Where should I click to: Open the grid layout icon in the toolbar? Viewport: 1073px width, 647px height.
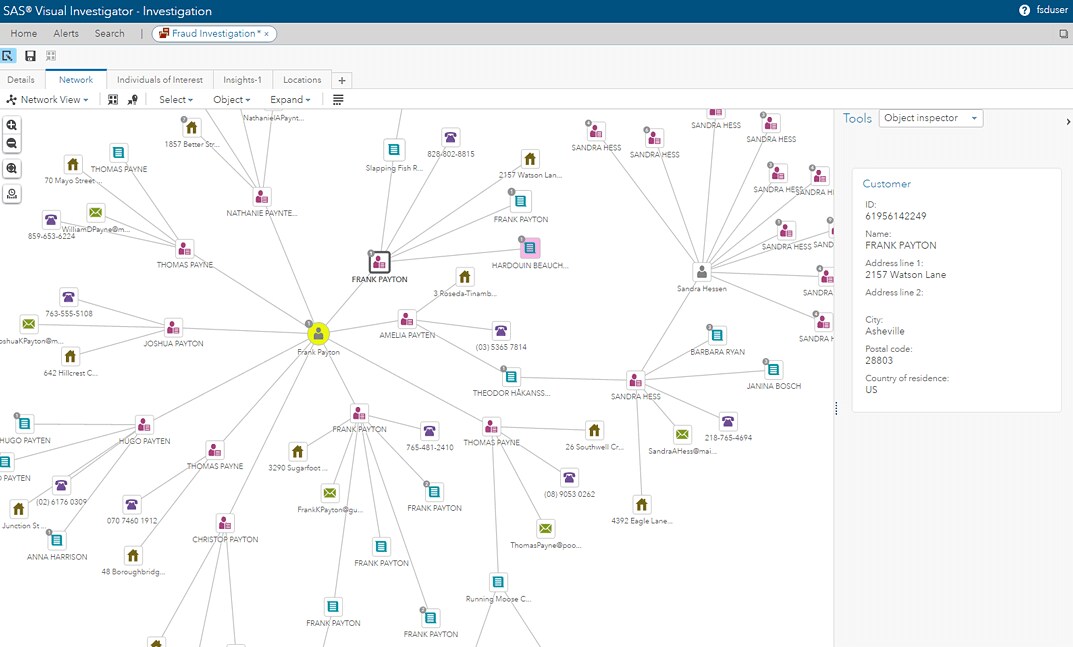(x=114, y=99)
